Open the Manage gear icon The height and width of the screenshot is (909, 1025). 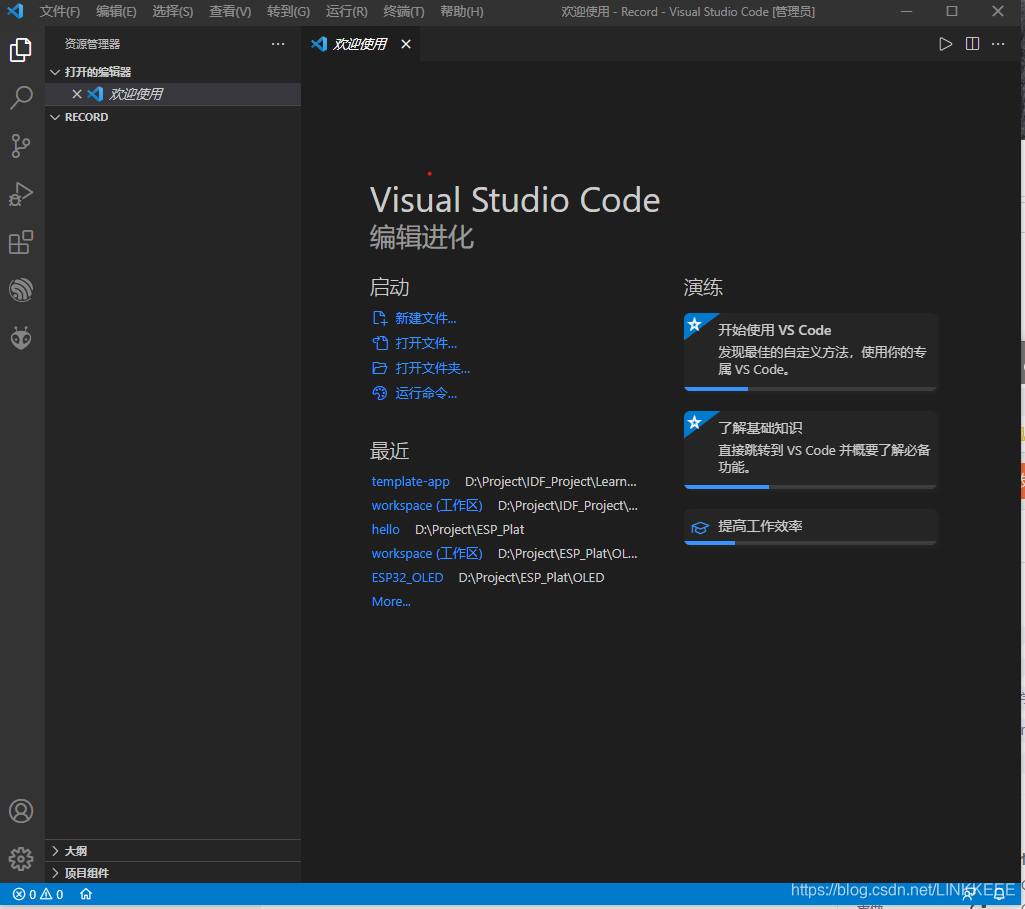[21, 859]
